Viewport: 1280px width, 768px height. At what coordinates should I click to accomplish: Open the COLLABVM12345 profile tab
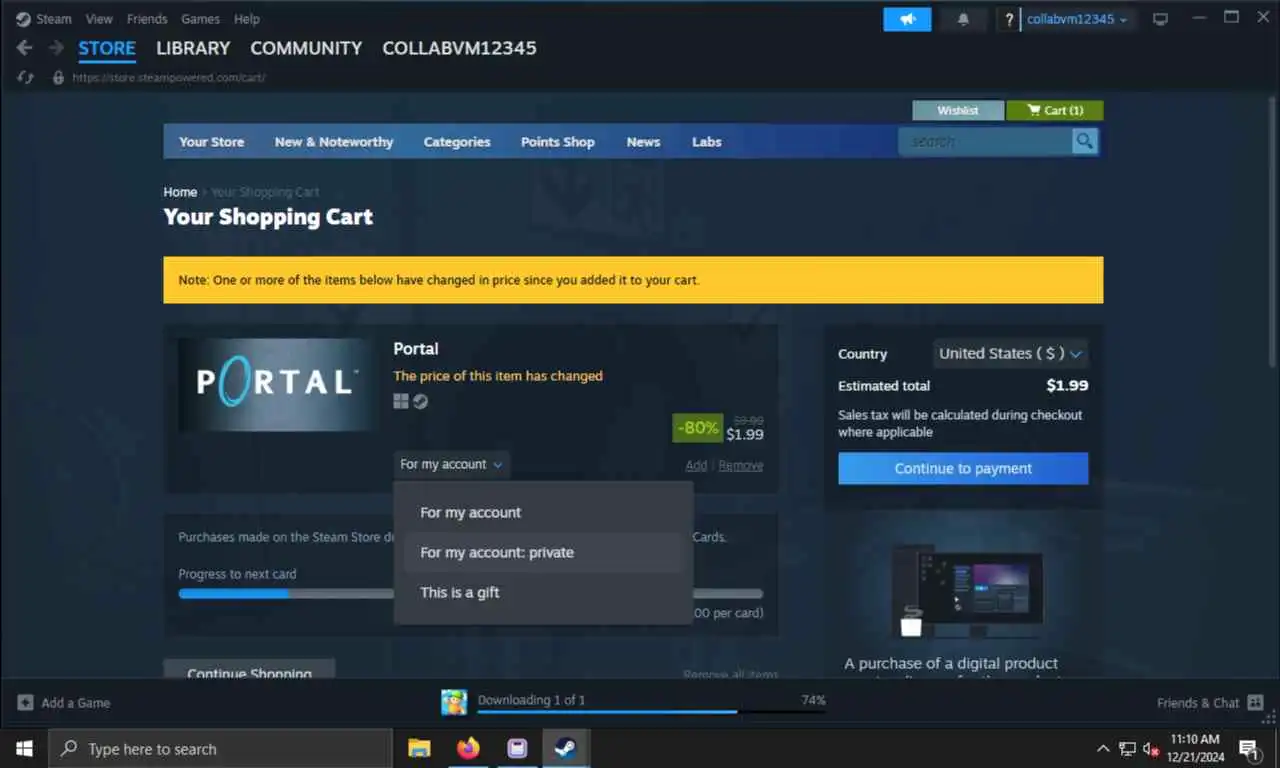[459, 48]
